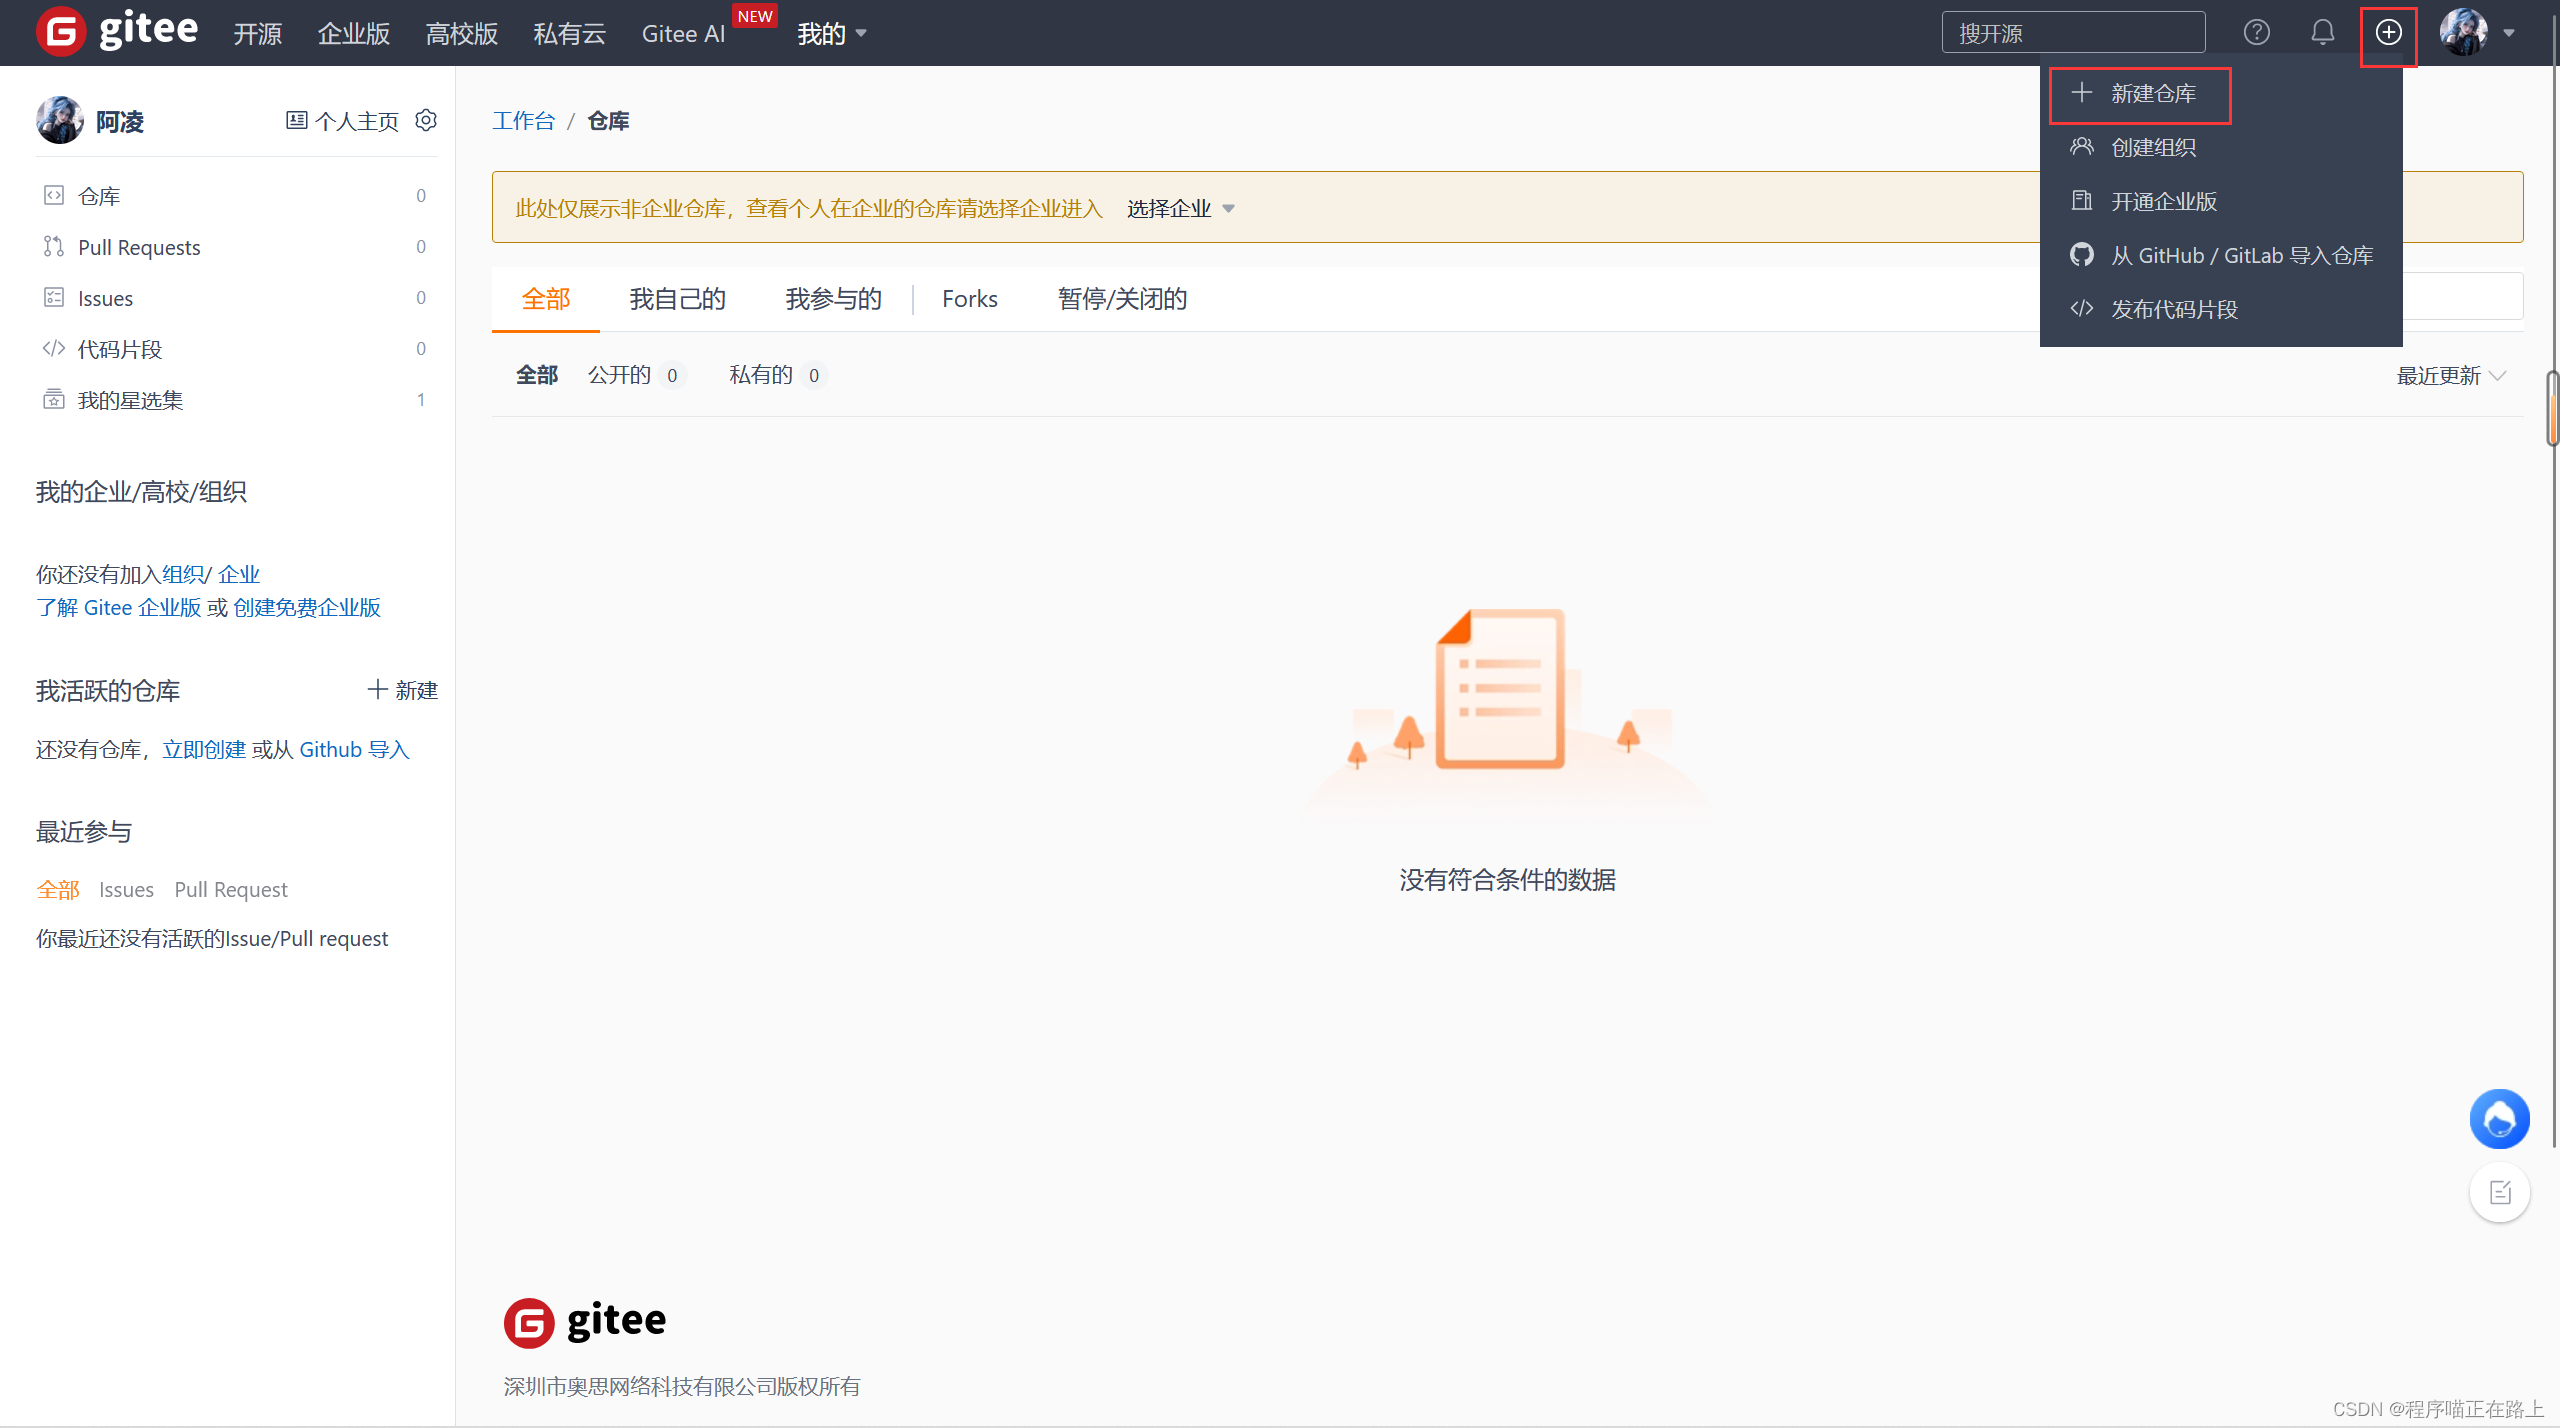2560x1428 pixels.
Task: Open the floating feedback icon at bottom right
Action: pyautogui.click(x=2500, y=1192)
